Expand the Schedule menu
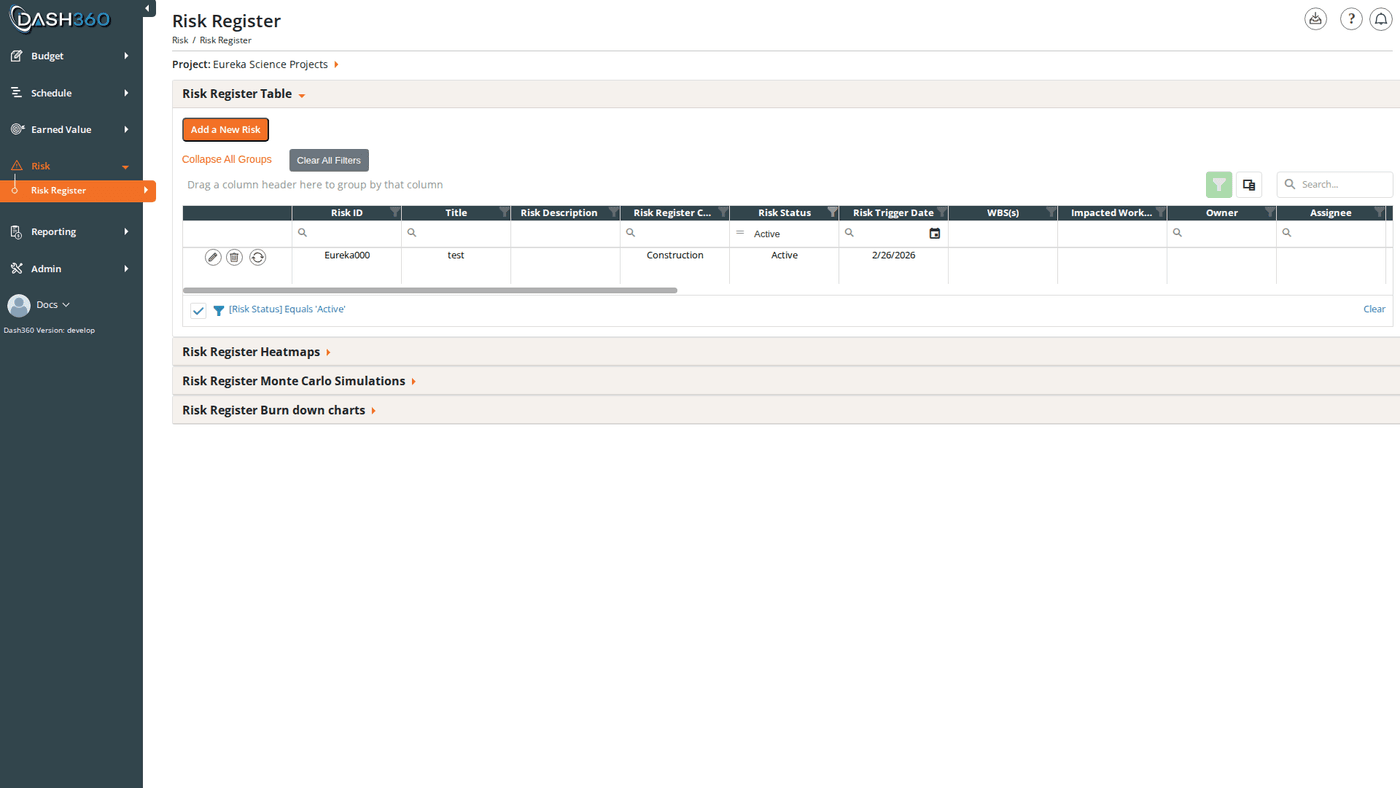Screen dimensions: 1400x788 [x=71, y=93]
